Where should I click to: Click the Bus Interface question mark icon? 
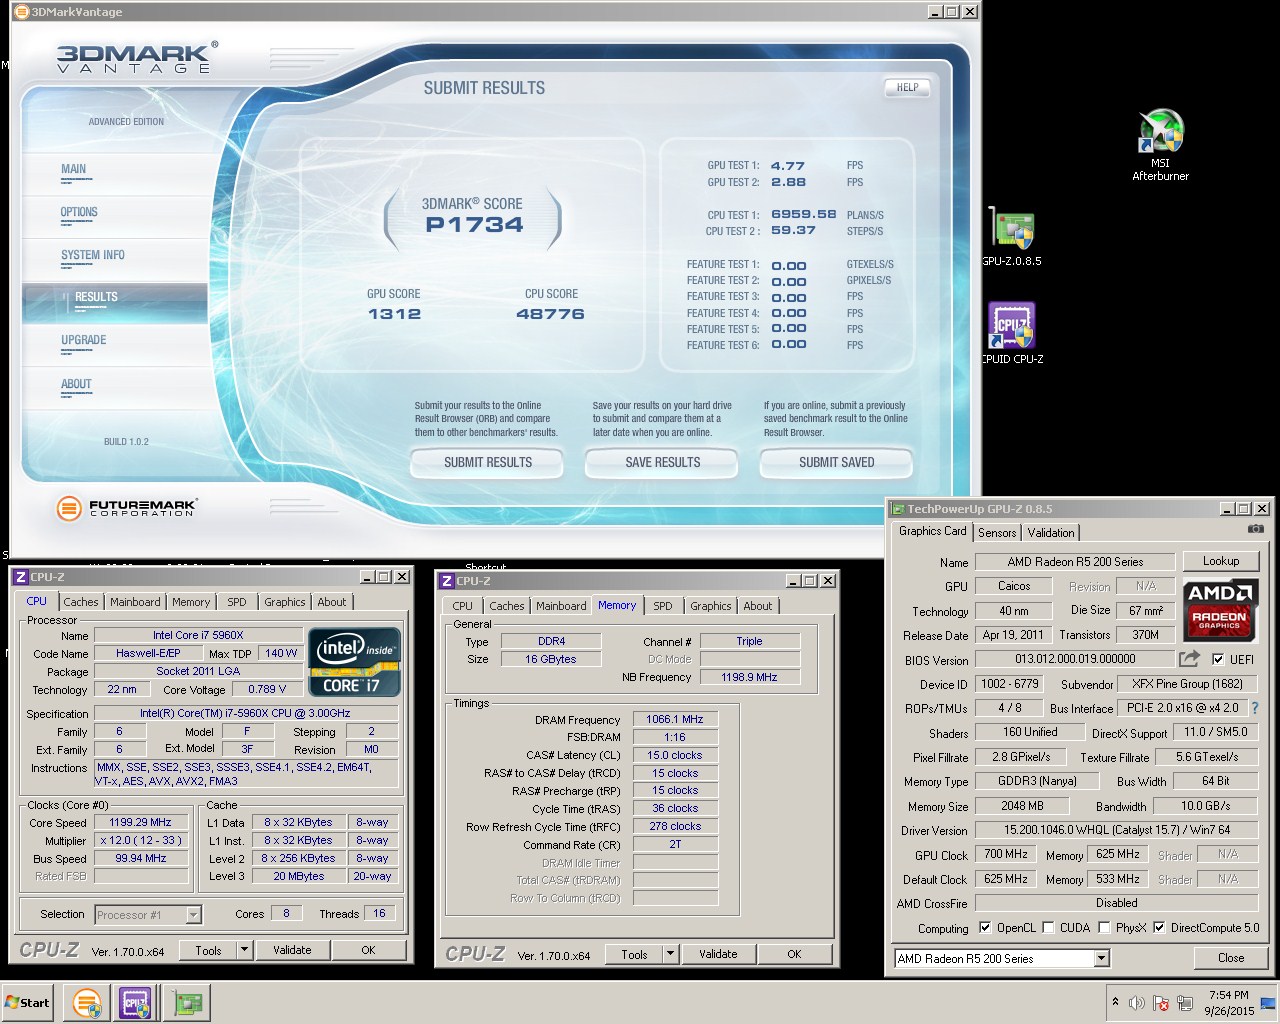pos(1255,708)
